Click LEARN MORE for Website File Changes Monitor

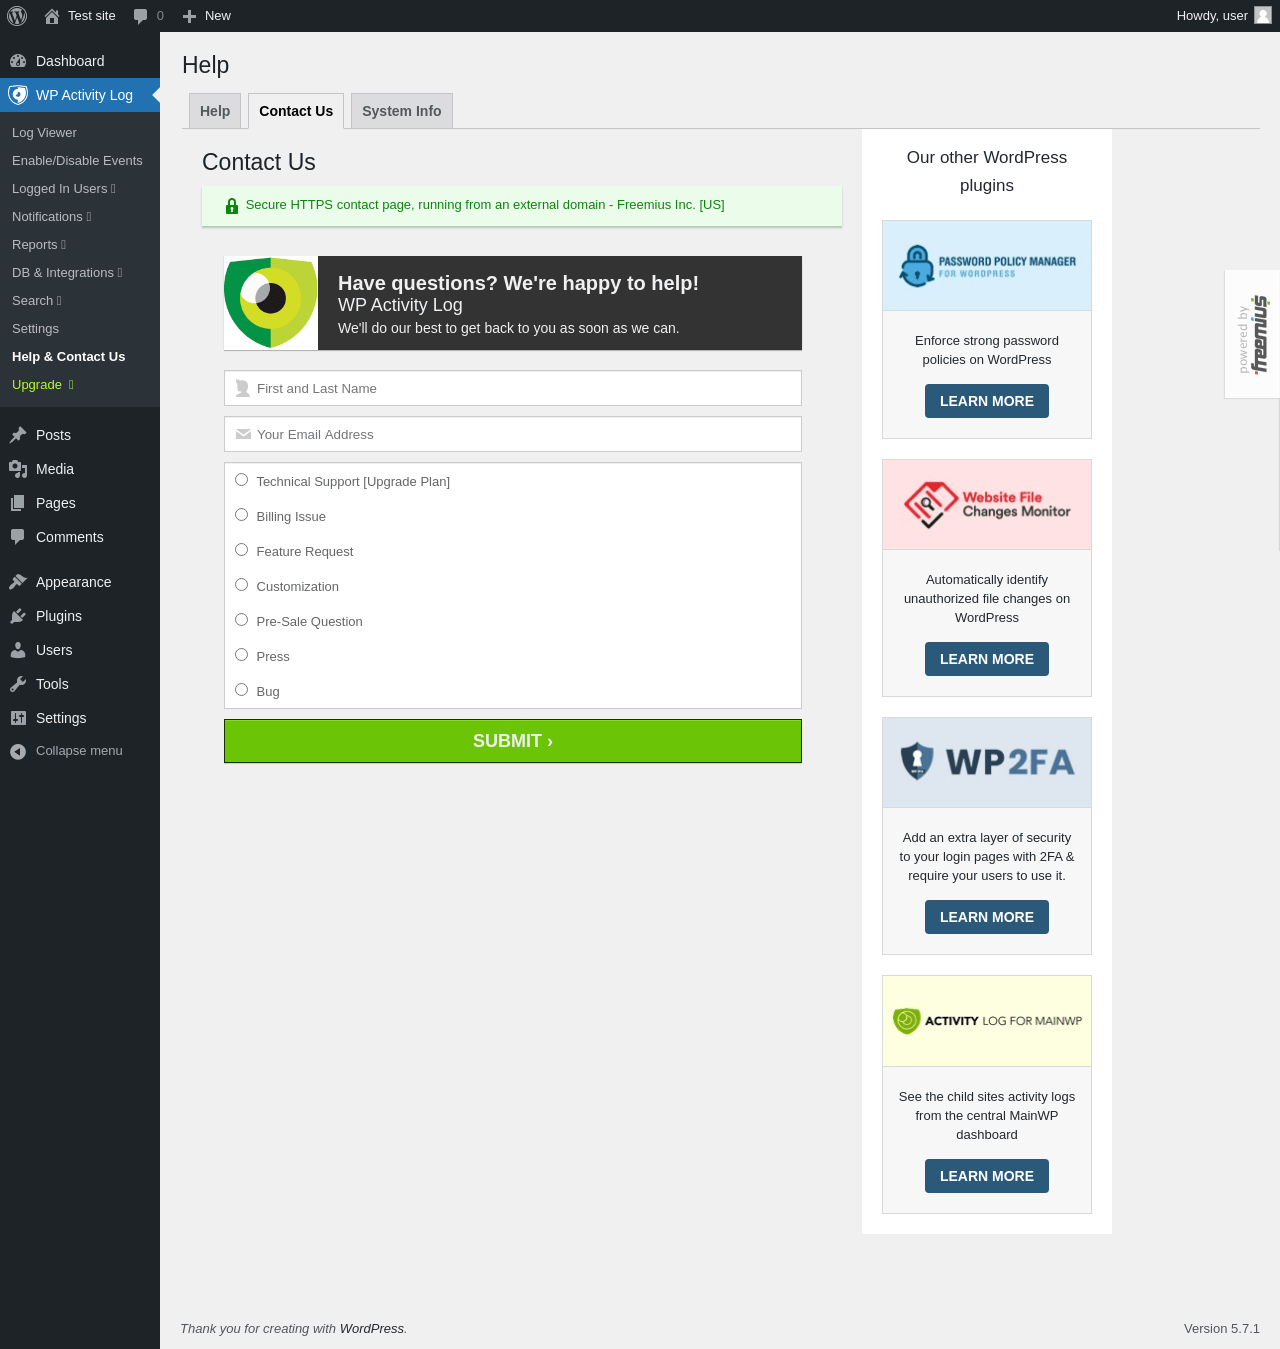(x=987, y=659)
